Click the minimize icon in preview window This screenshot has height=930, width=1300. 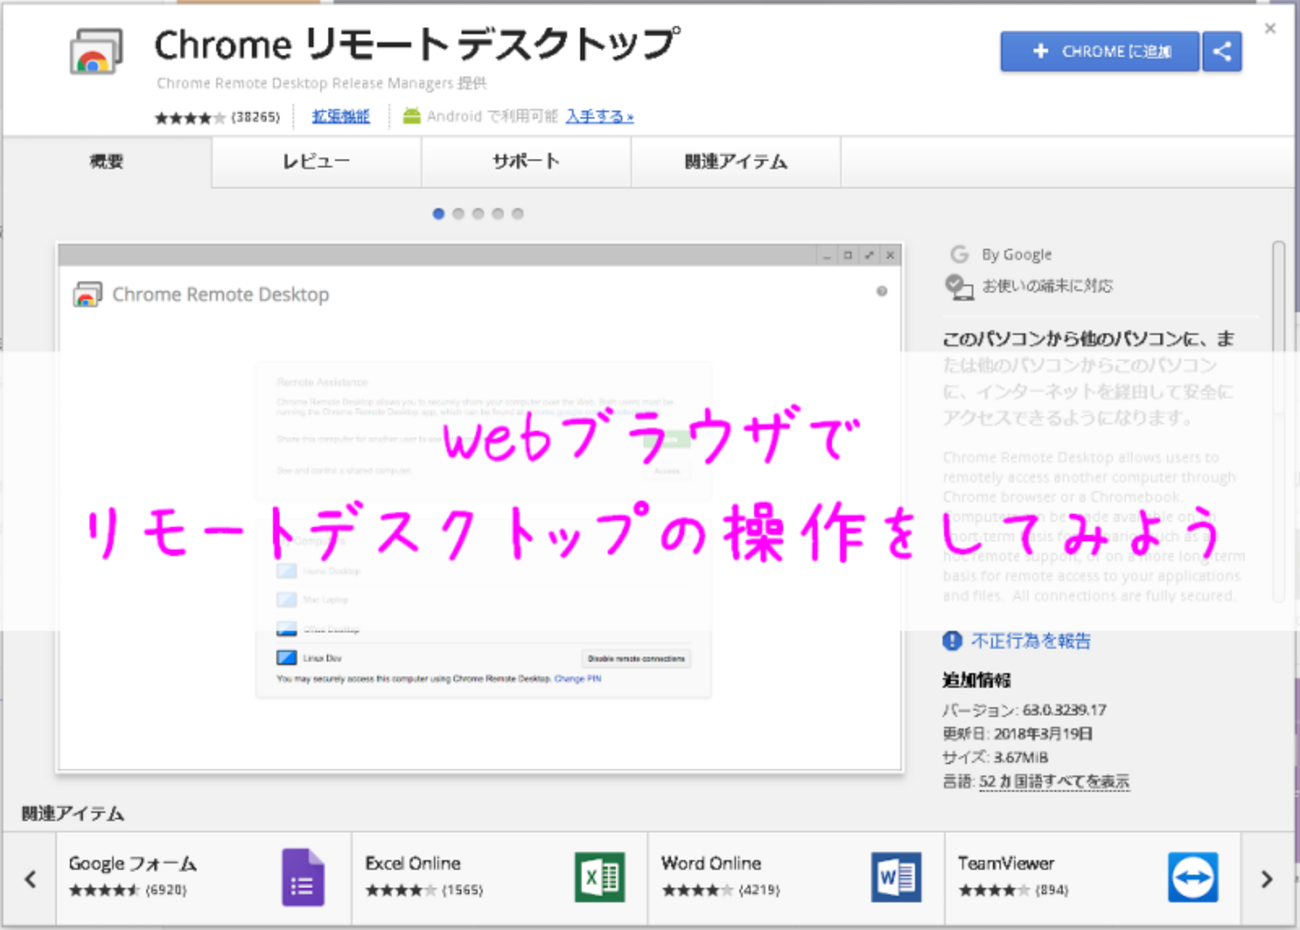pos(827,256)
